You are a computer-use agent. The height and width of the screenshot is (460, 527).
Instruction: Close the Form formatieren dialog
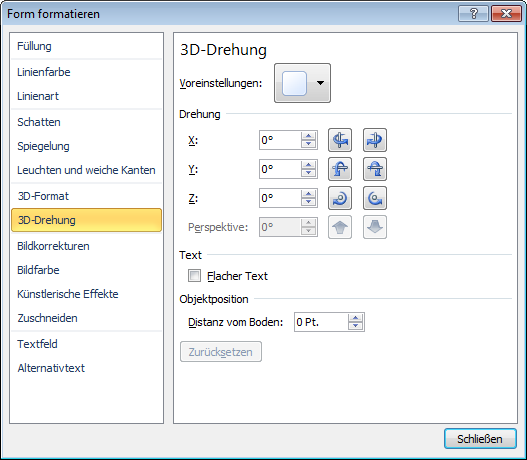[x=506, y=14]
